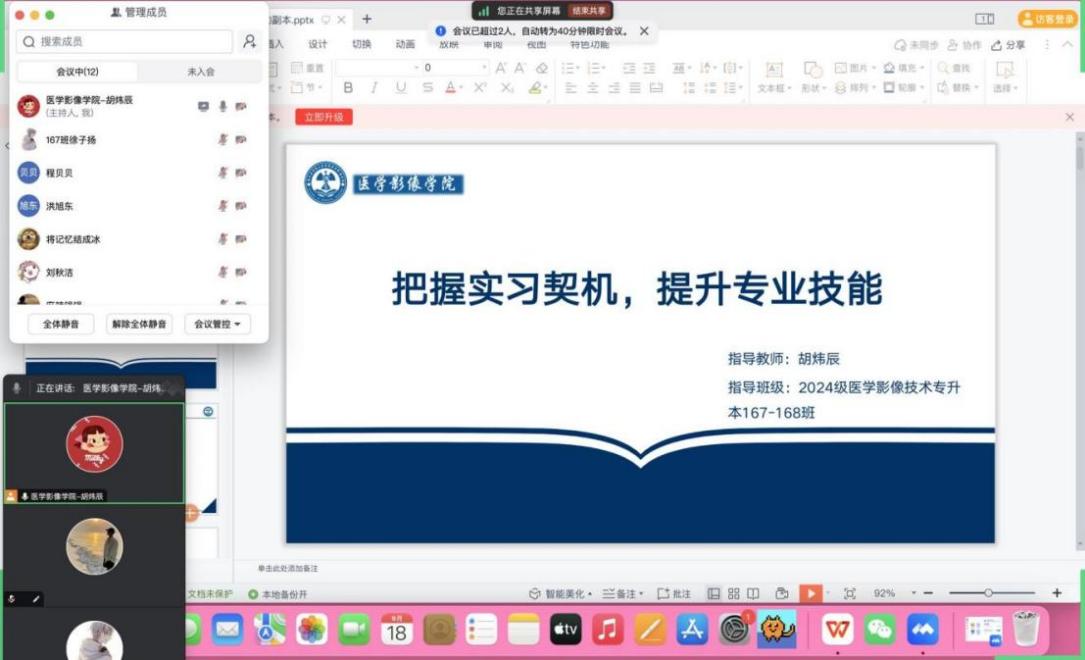Click the zoom slider in the status bar

coord(988,593)
